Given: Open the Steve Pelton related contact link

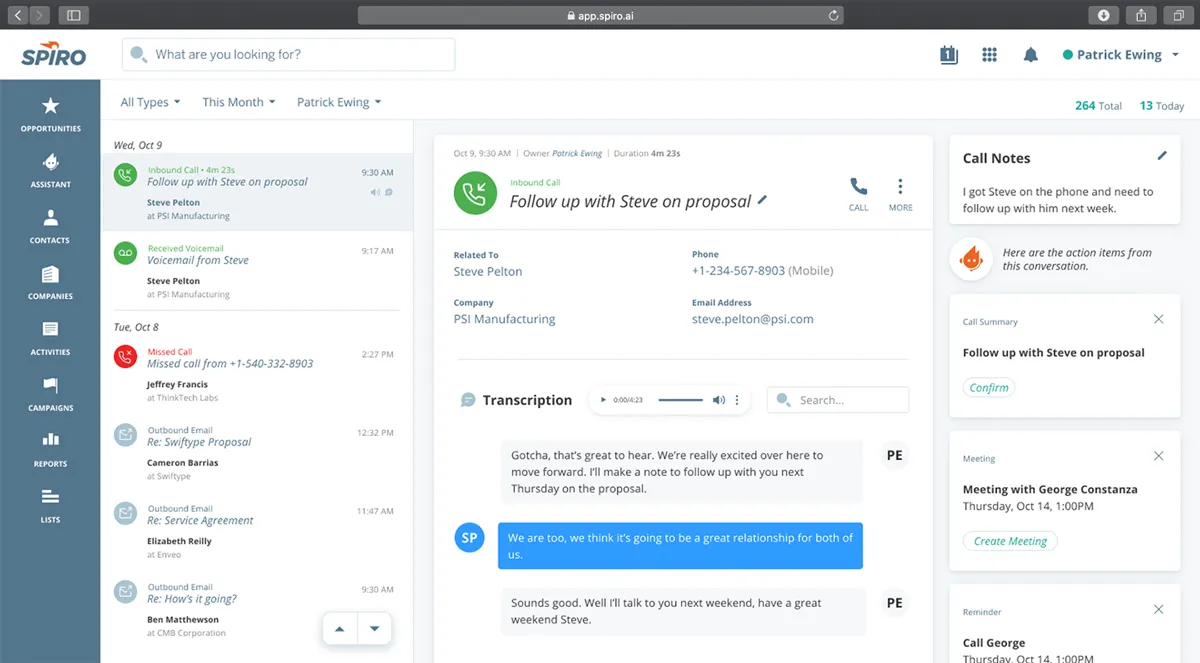Looking at the screenshot, I should coord(488,271).
